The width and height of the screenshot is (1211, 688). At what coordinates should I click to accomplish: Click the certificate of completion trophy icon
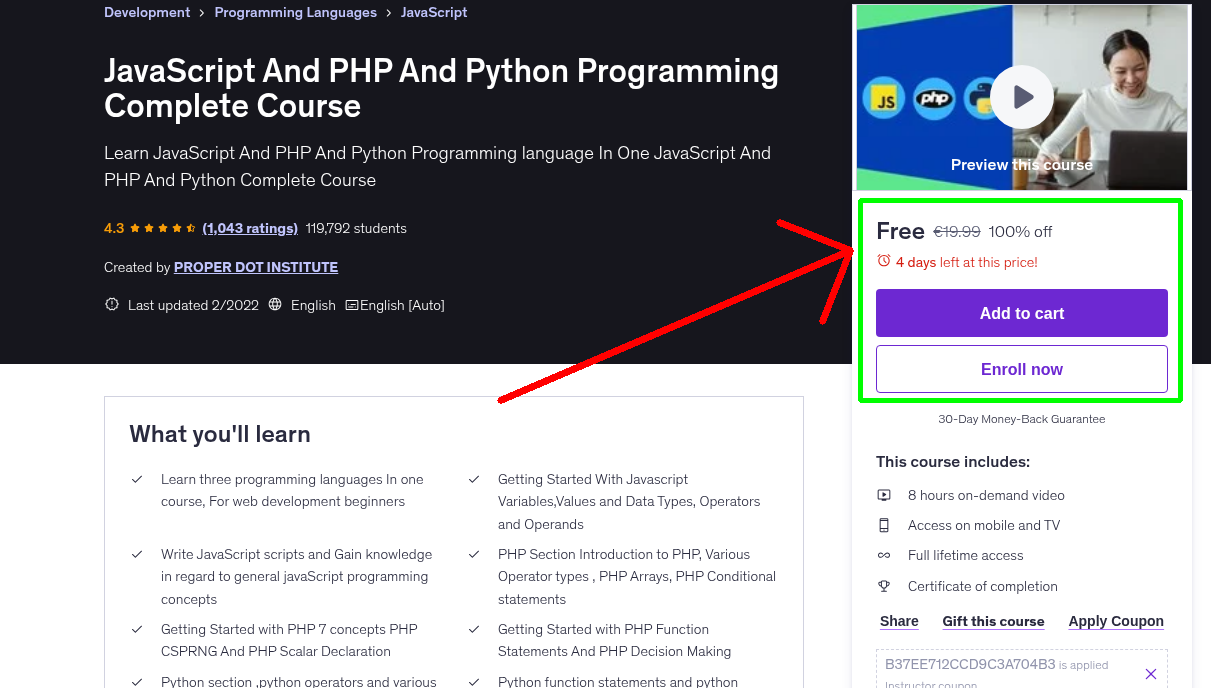tap(884, 586)
